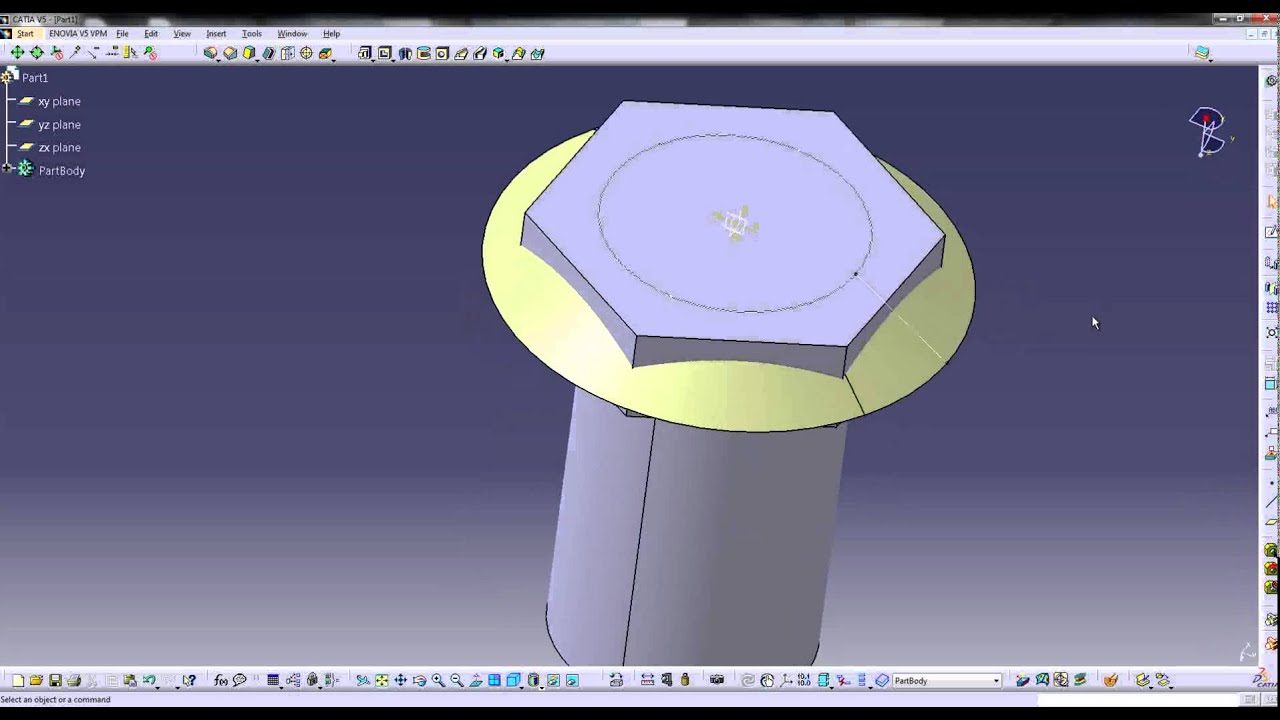Fit All In the view
This screenshot has width=1280, height=720.
(x=382, y=681)
